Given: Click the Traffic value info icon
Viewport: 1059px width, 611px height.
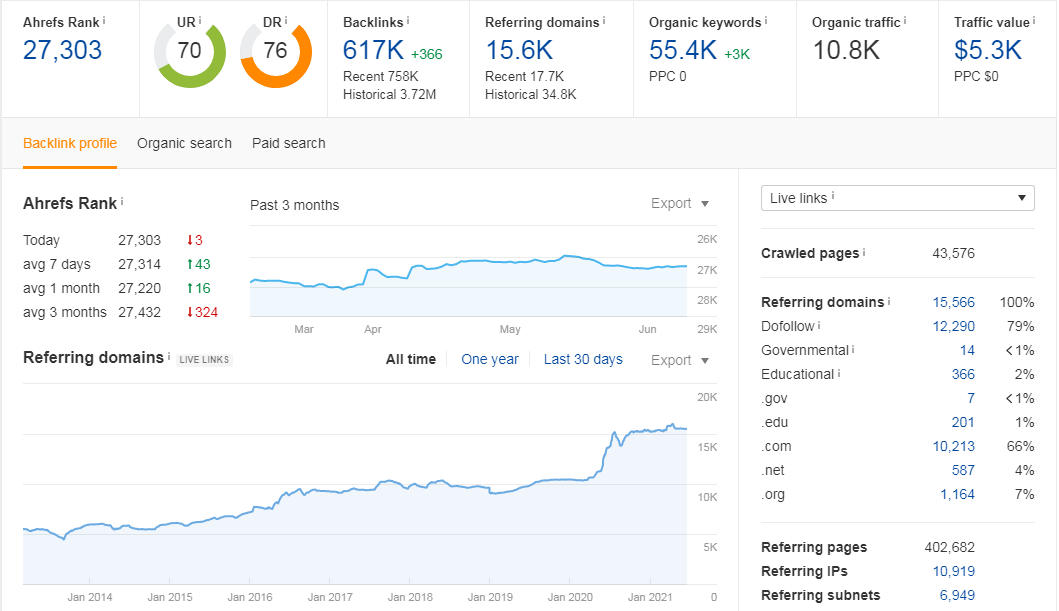Looking at the screenshot, I should pyautogui.click(x=1034, y=20).
